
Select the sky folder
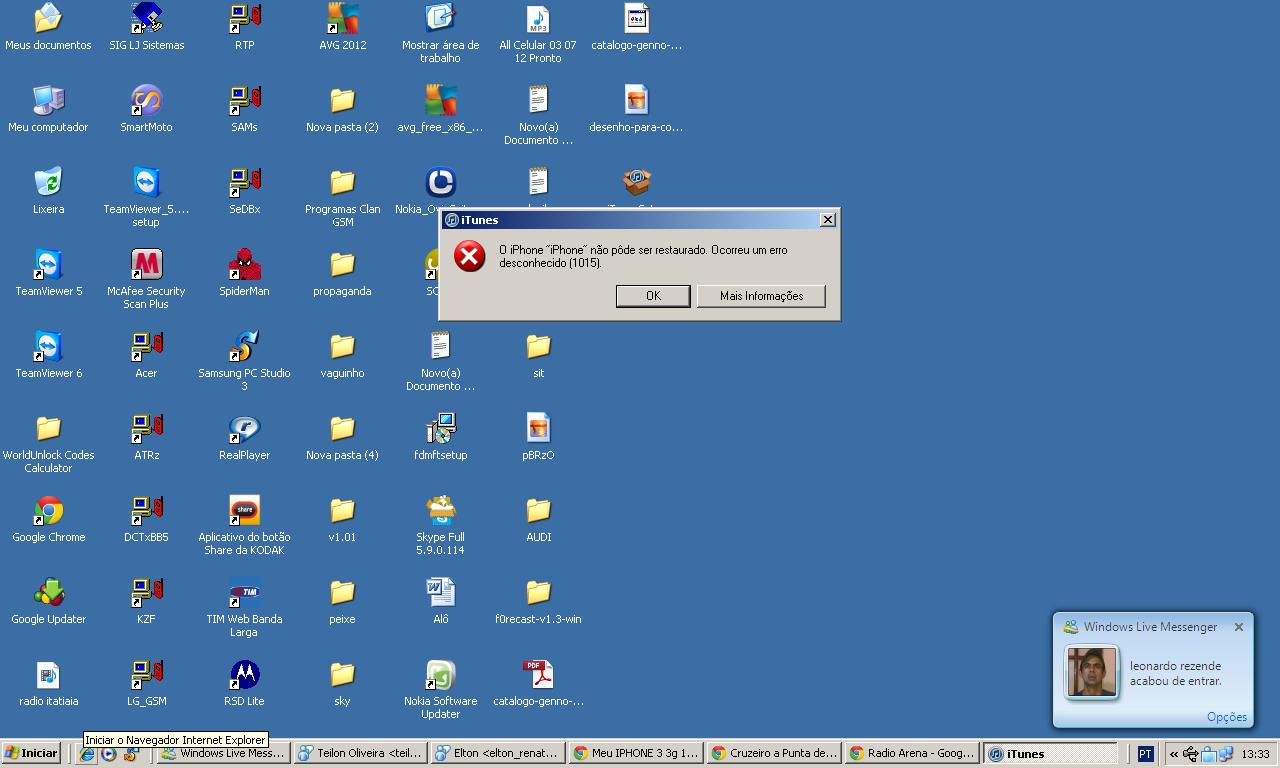click(342, 674)
